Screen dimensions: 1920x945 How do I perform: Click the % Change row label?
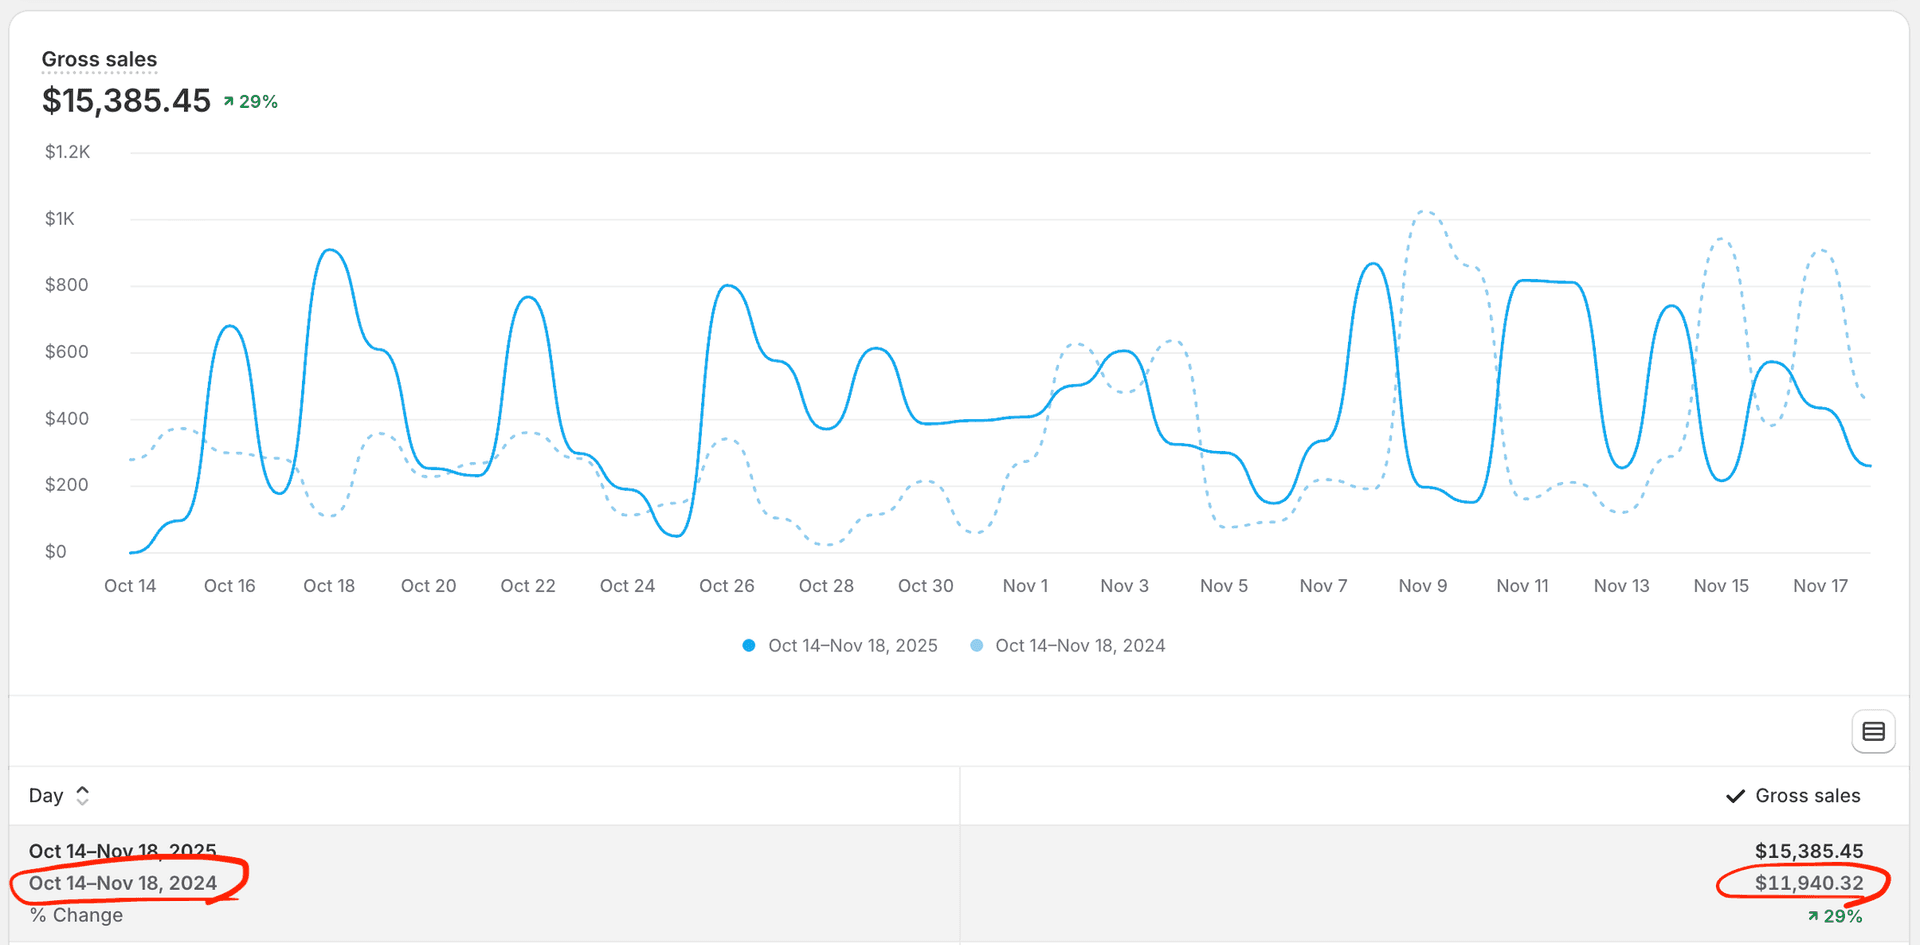point(76,915)
